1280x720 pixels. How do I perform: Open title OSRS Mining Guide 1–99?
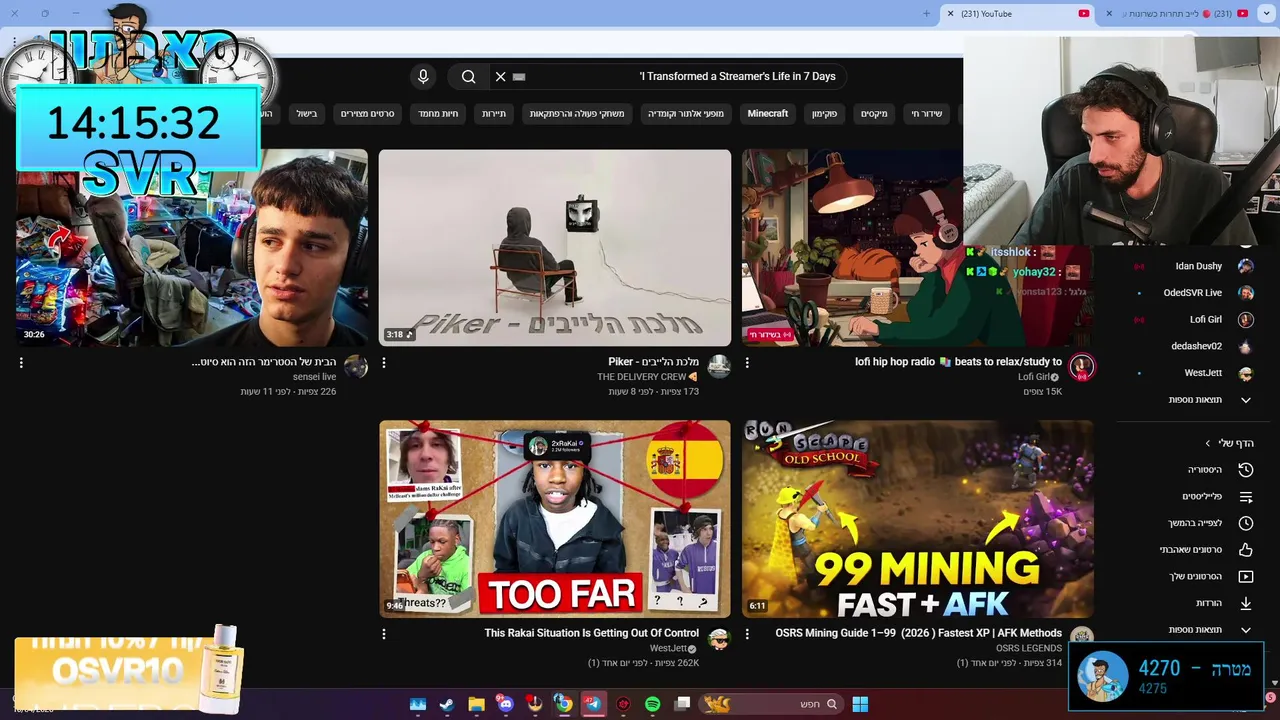(x=918, y=633)
